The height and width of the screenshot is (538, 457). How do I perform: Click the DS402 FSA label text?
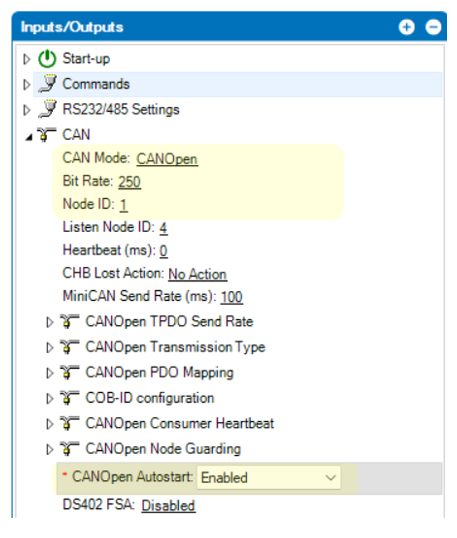[x=99, y=505]
